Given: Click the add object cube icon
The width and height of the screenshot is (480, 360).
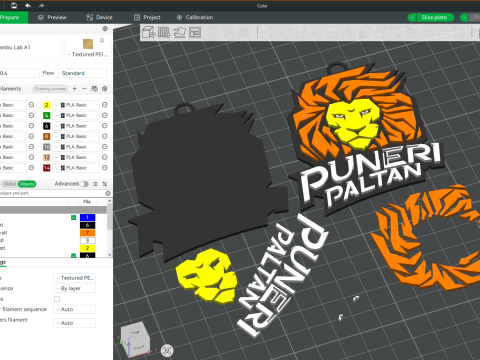Looking at the screenshot, I should pyautogui.click(x=149, y=32).
